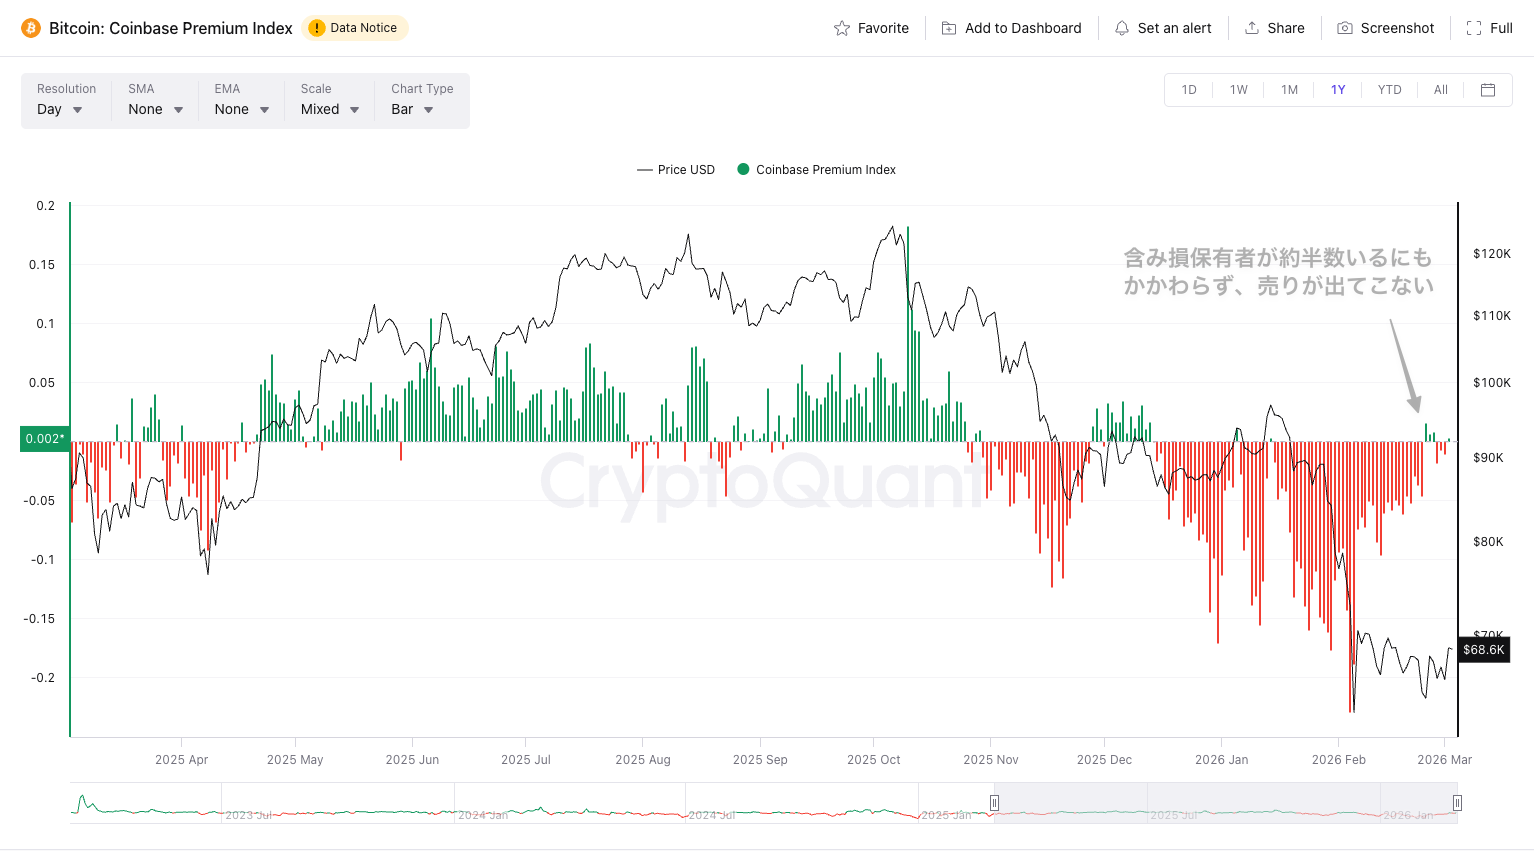Switch to the YTD time range

[1389, 90]
